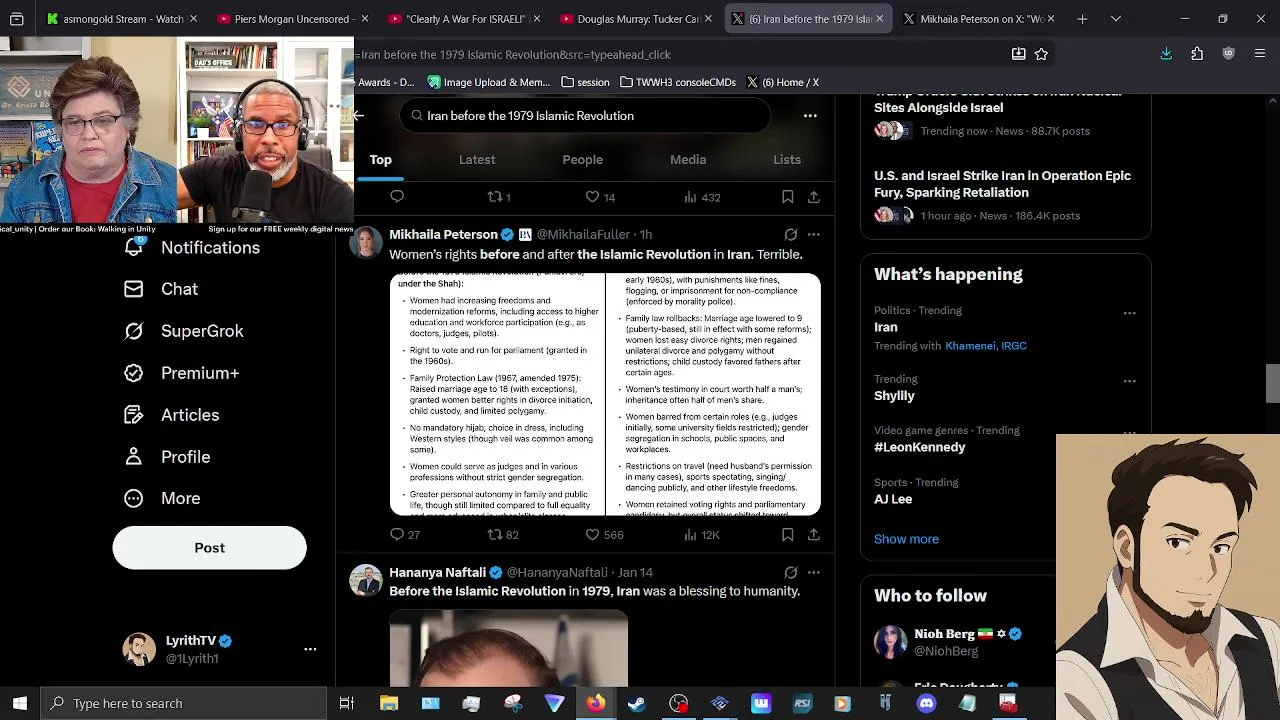Switch to the Latest search tab
This screenshot has height=720, width=1280.
tap(477, 160)
